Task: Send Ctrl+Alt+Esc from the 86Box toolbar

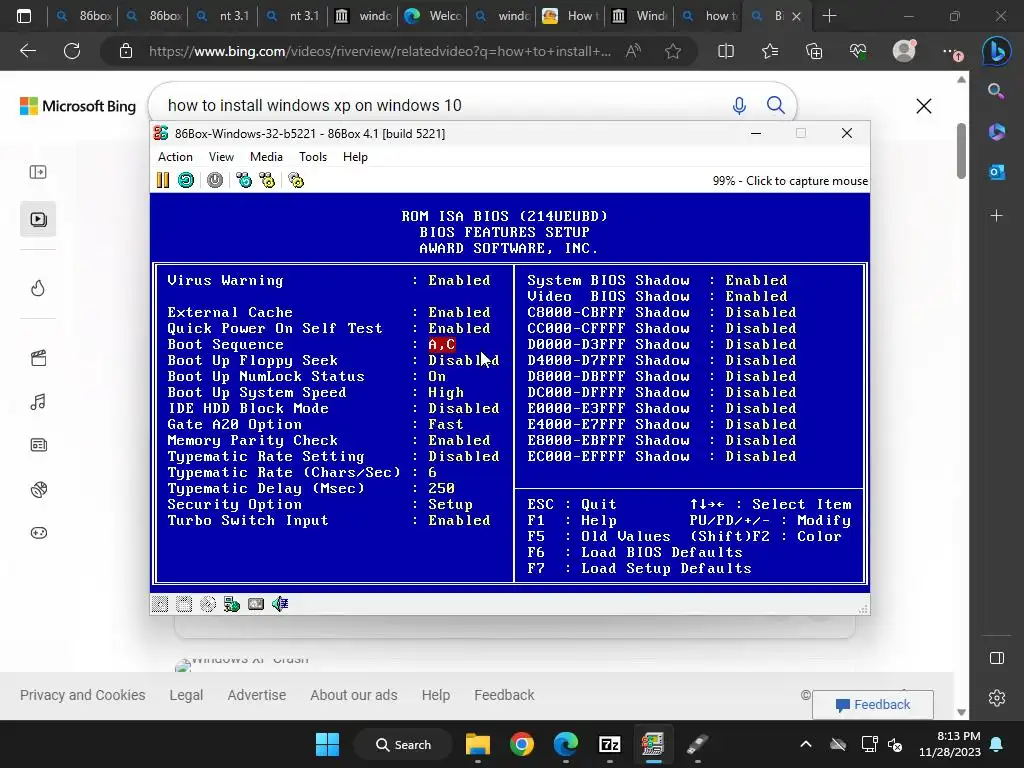Action: click(267, 180)
